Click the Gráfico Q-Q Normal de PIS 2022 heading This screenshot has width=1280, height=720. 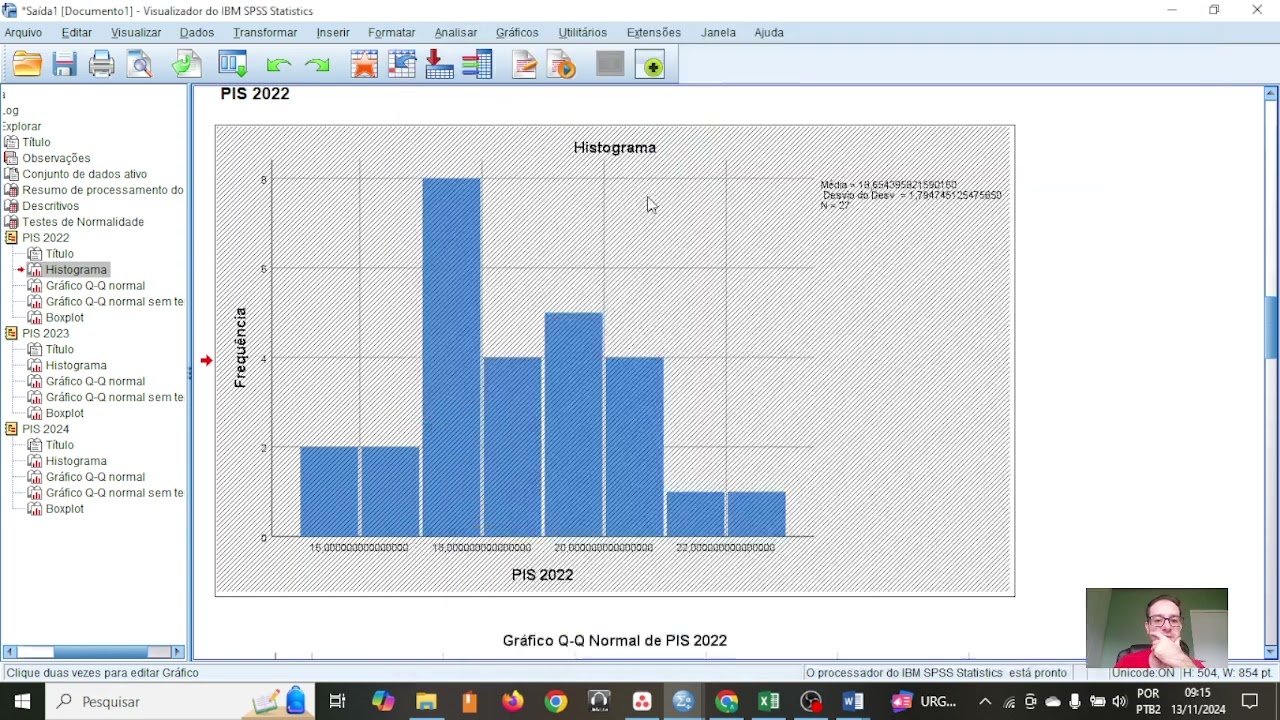615,641
